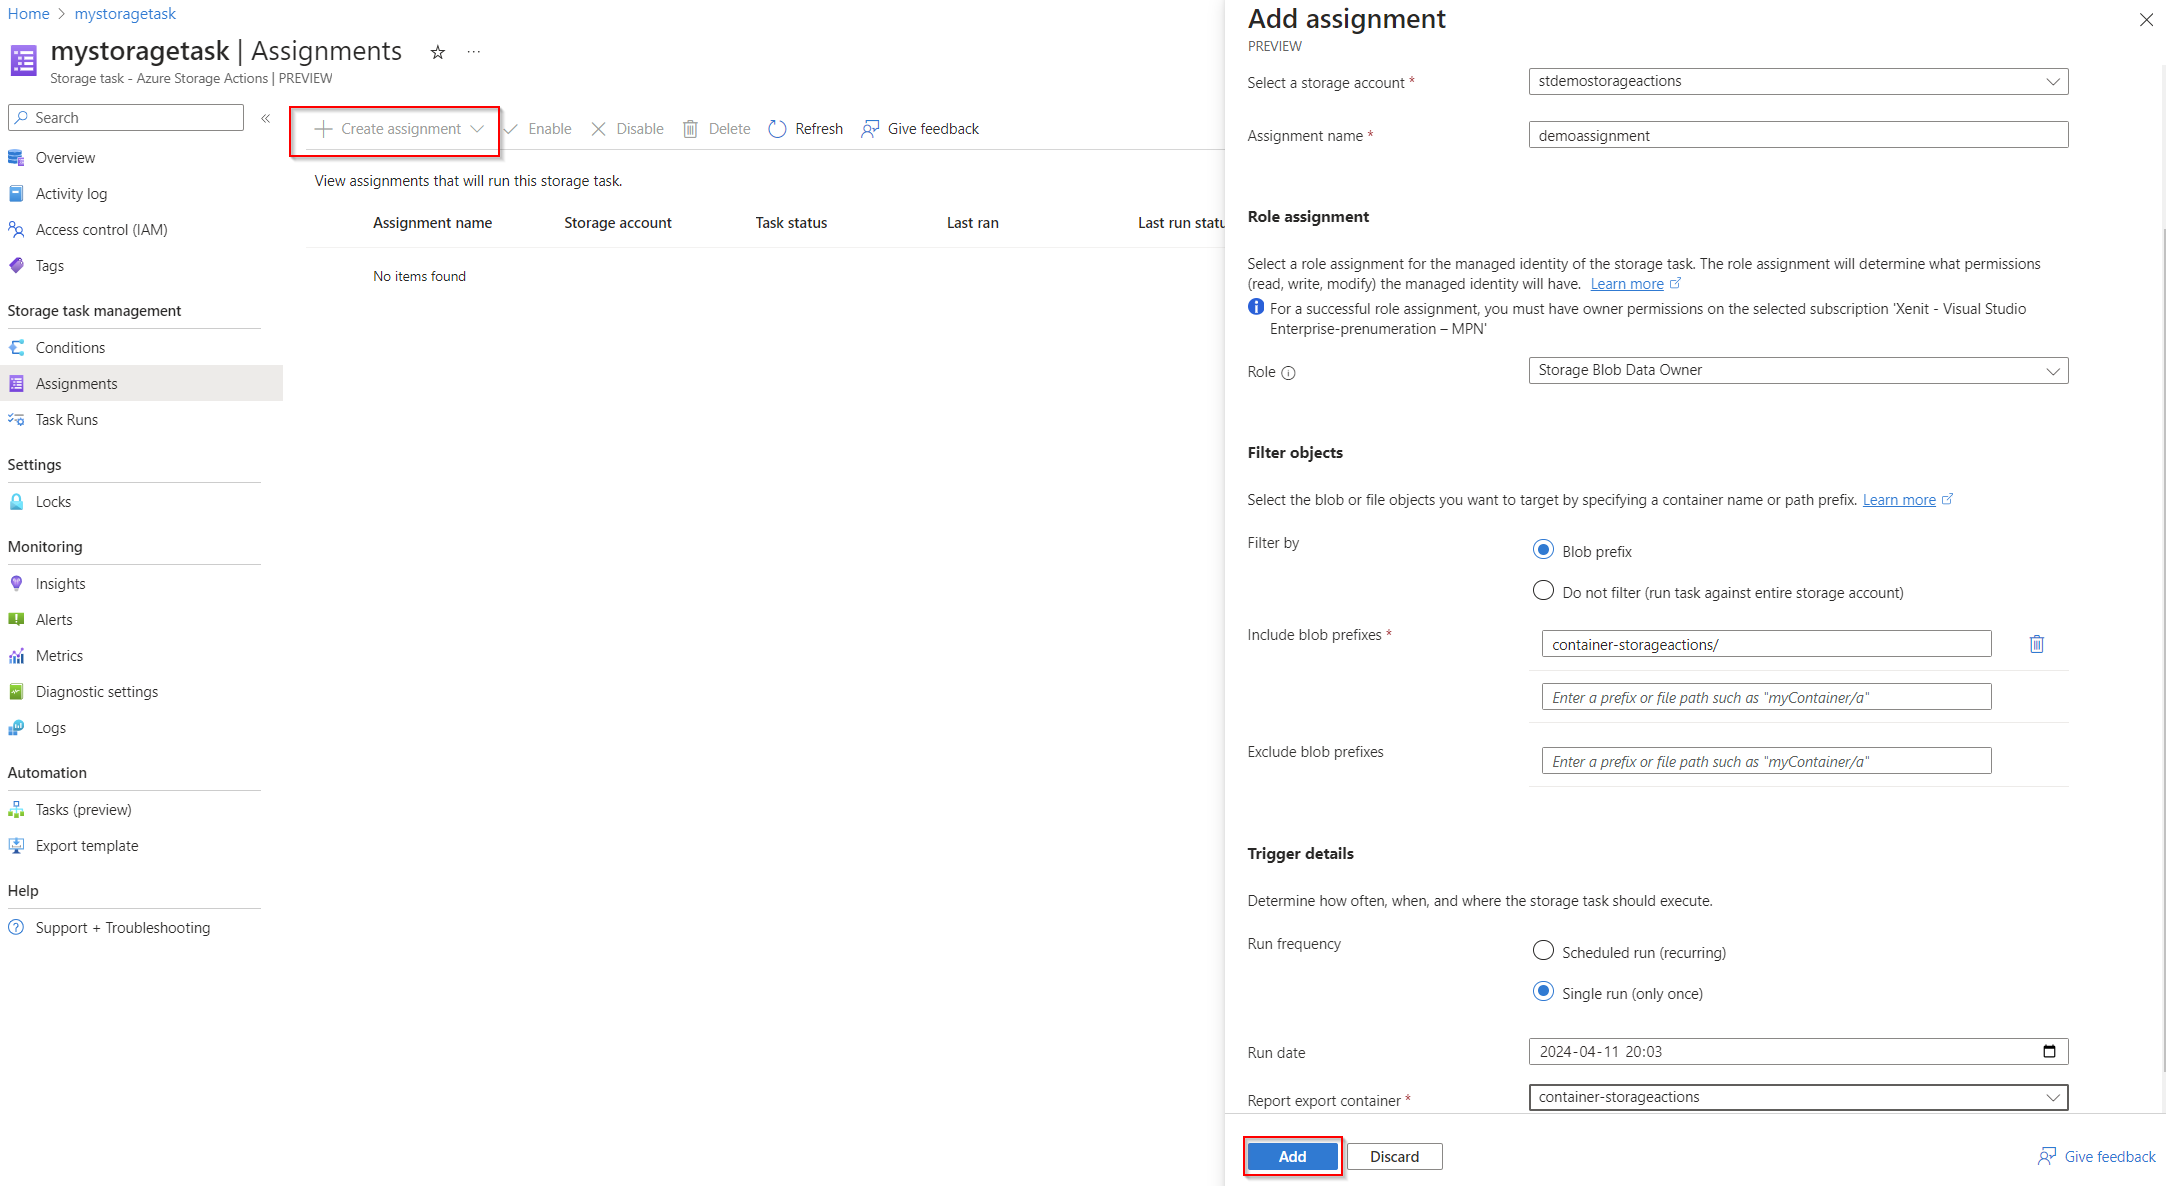Click the Alerts icon

(16, 620)
